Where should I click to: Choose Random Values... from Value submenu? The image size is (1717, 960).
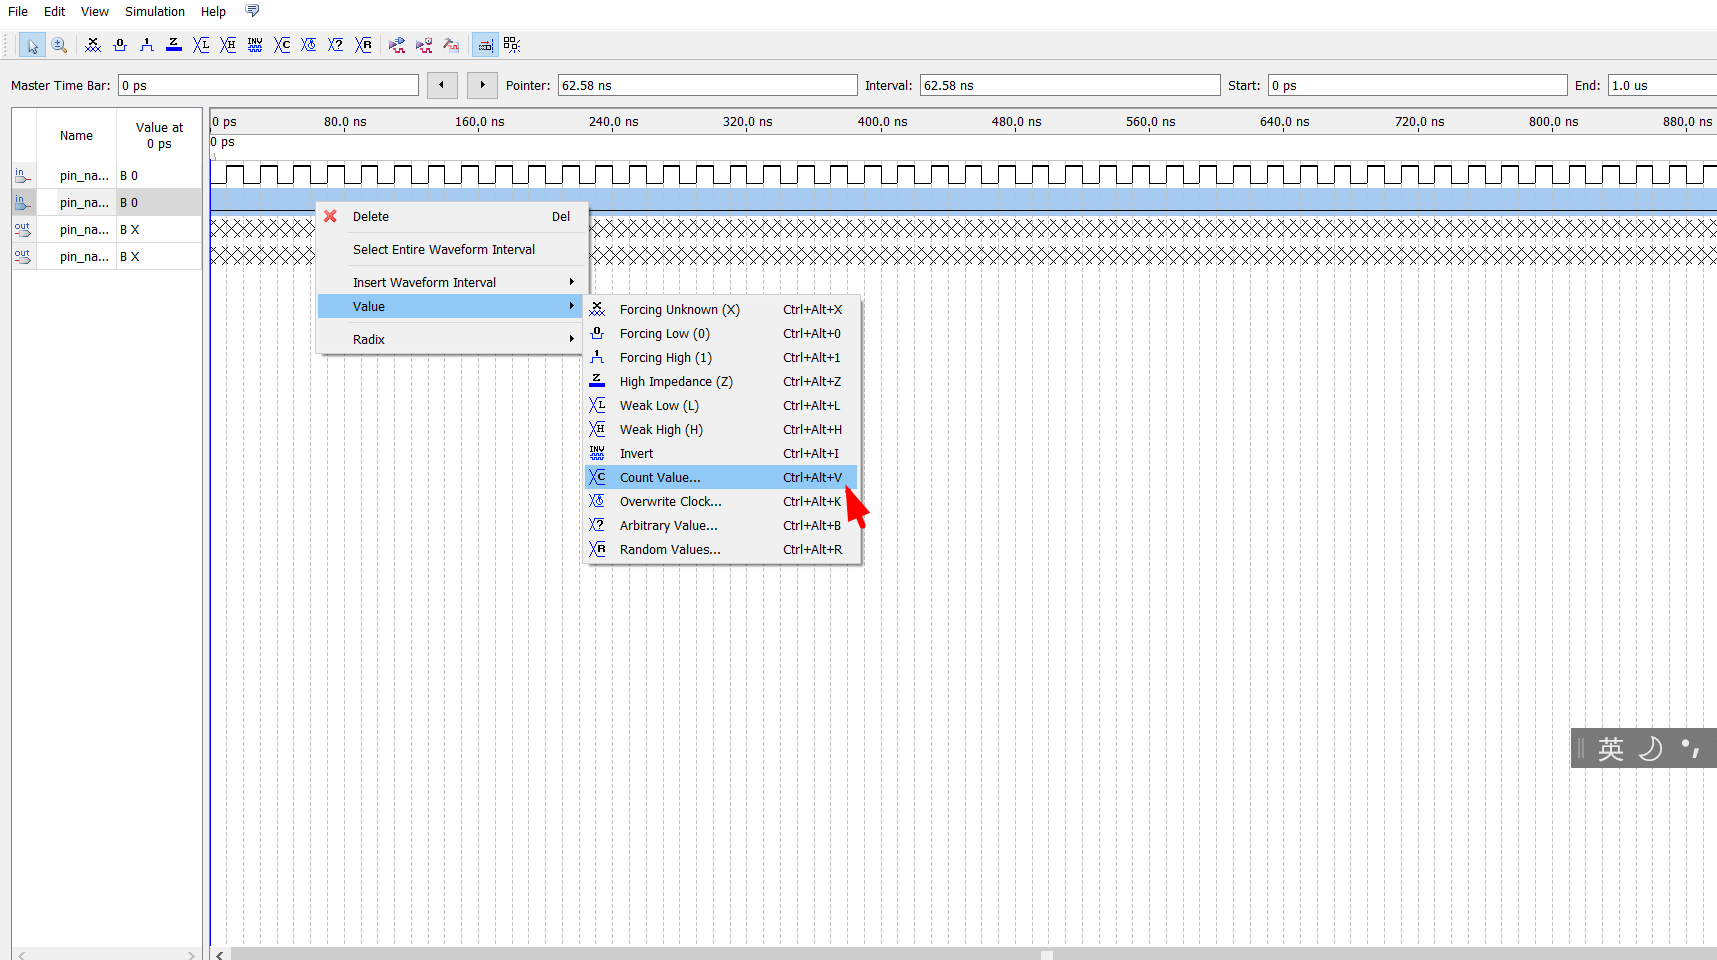tap(721, 549)
